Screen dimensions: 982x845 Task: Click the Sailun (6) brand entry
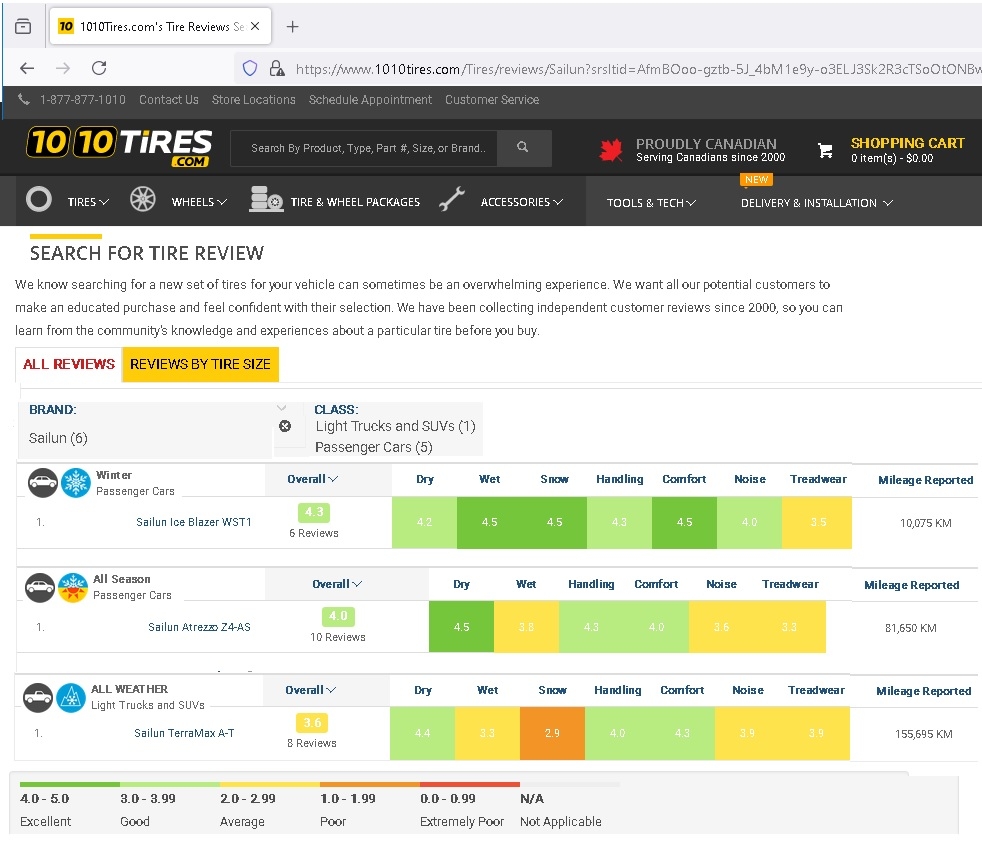[58, 438]
